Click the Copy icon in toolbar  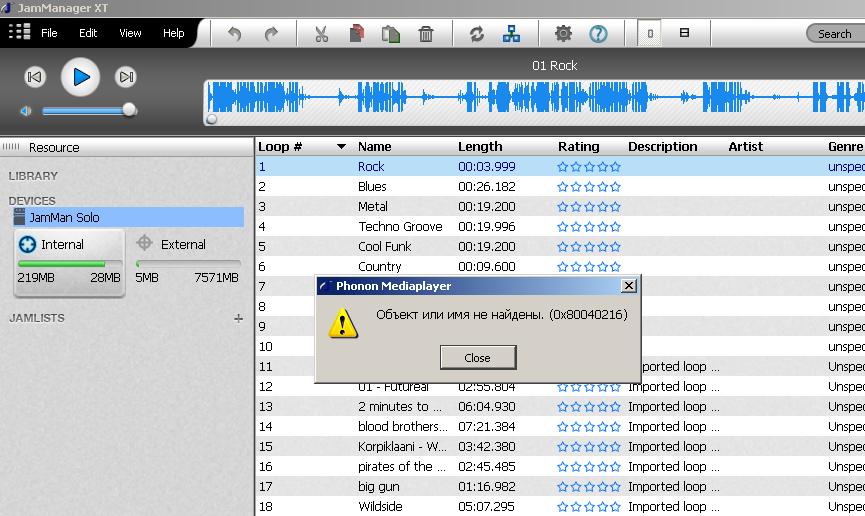pyautogui.click(x=356, y=34)
